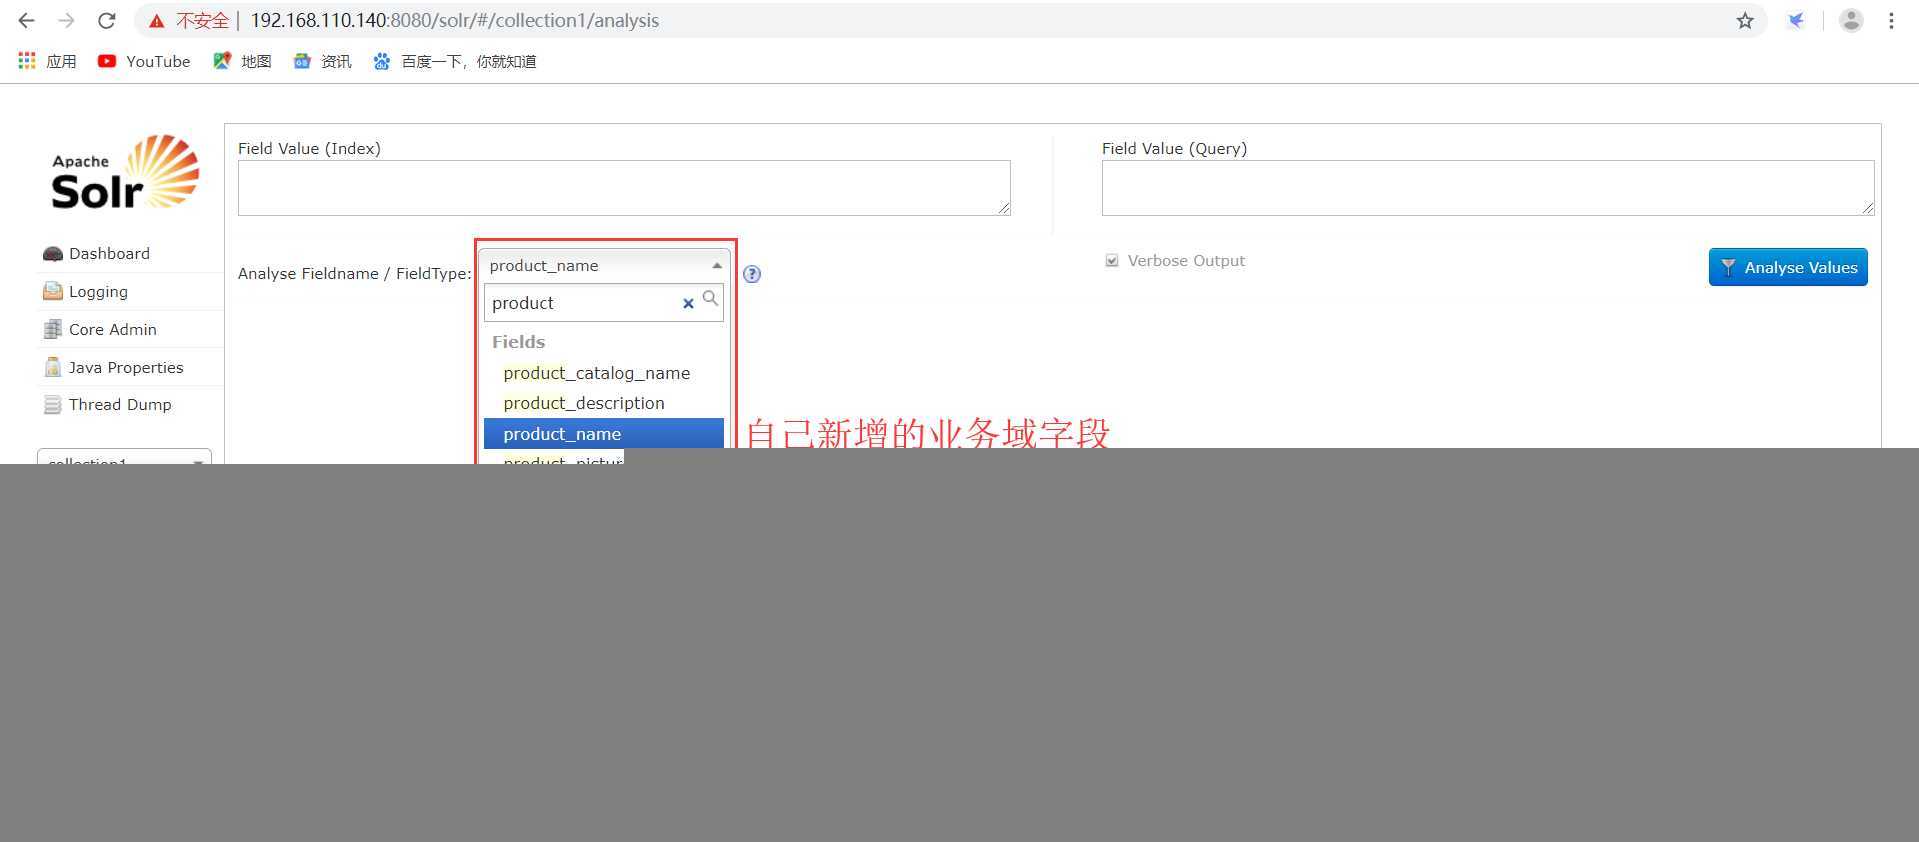Open the 地图 maps bookmark
The height and width of the screenshot is (842, 1919).
pos(242,61)
